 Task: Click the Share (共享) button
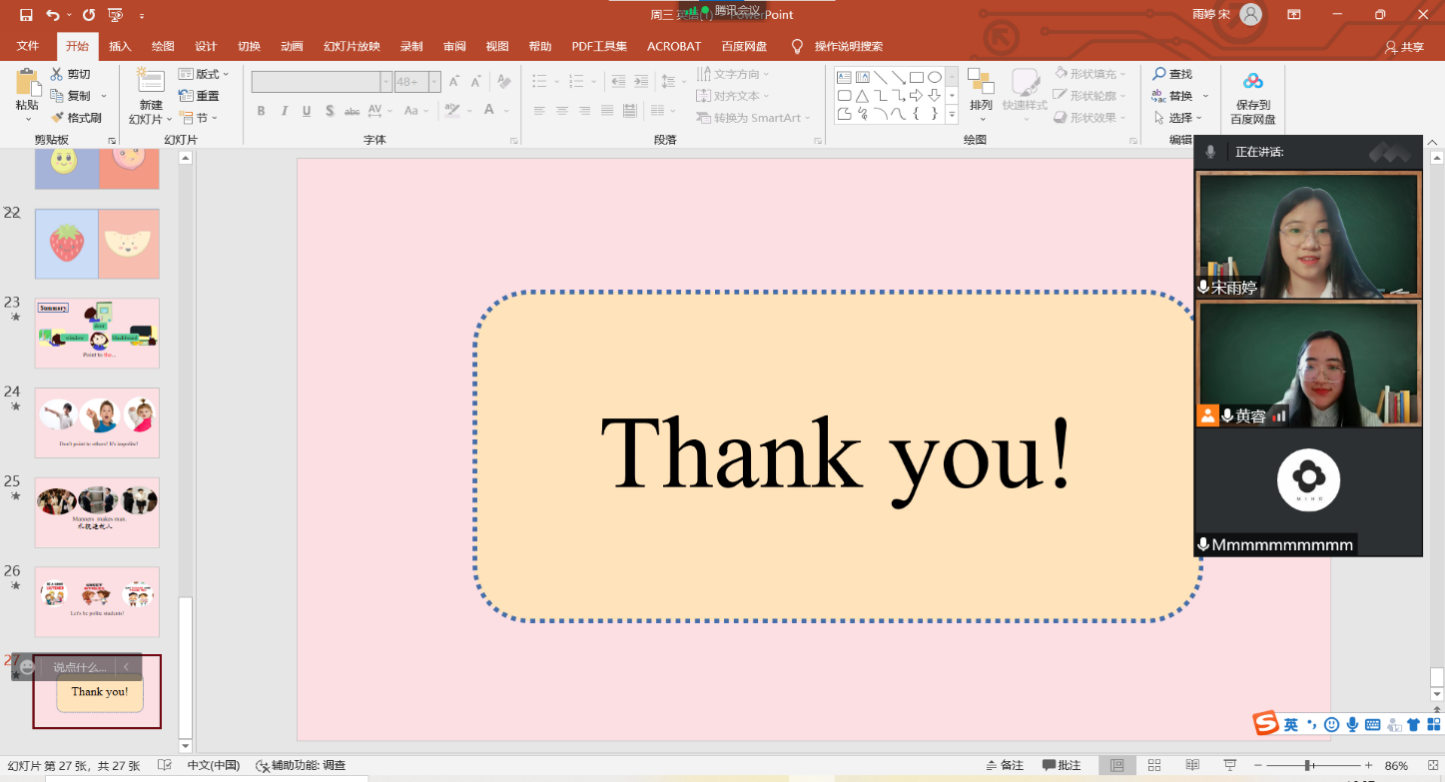1405,47
